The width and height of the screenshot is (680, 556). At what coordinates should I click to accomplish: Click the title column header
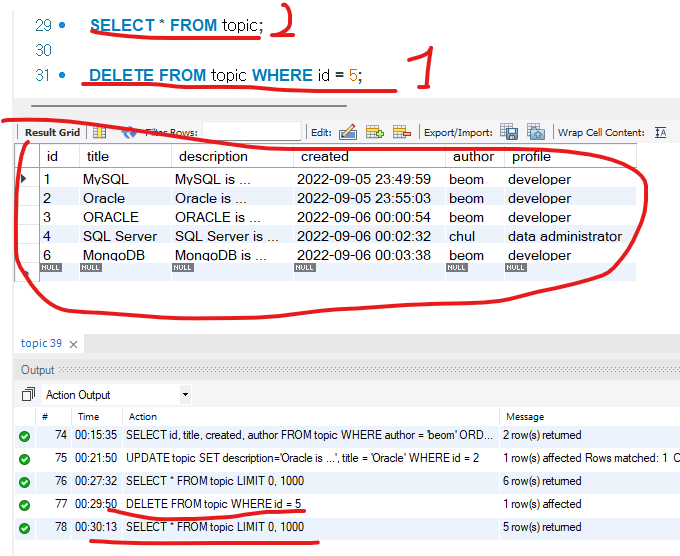point(126,156)
